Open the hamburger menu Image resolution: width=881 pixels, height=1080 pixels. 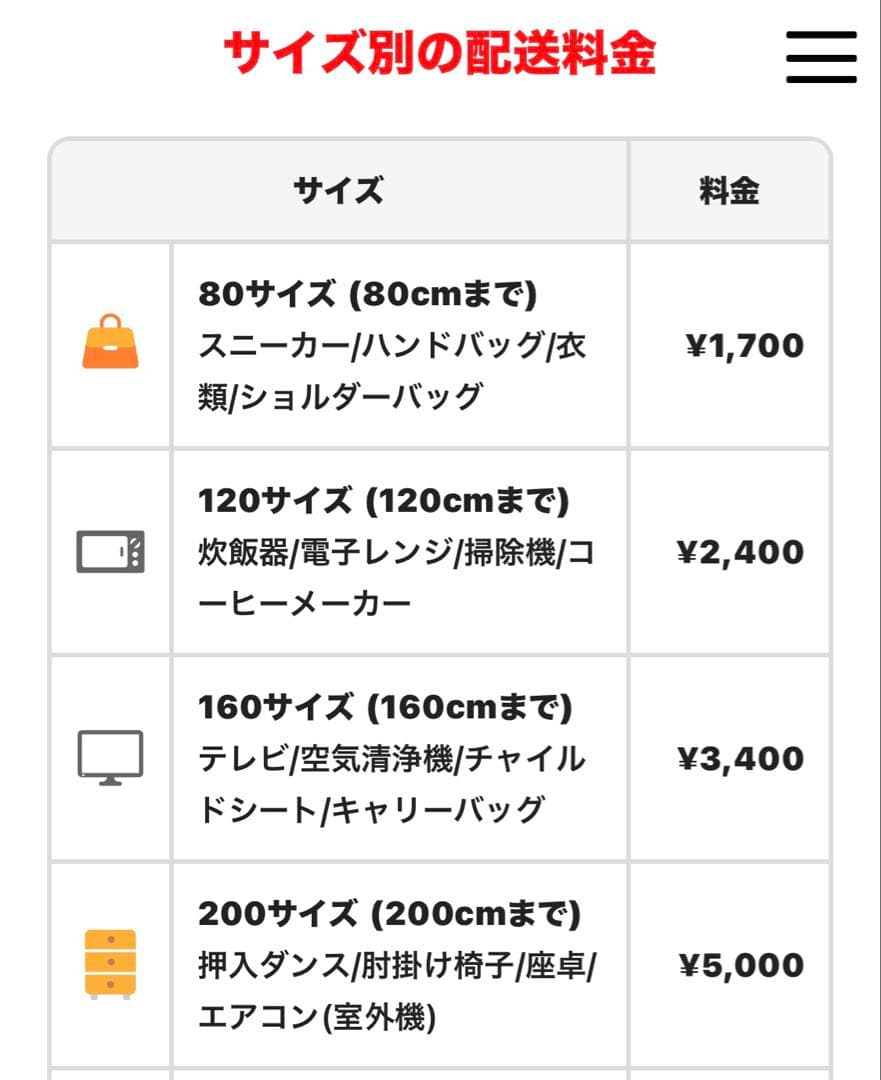pos(821,57)
